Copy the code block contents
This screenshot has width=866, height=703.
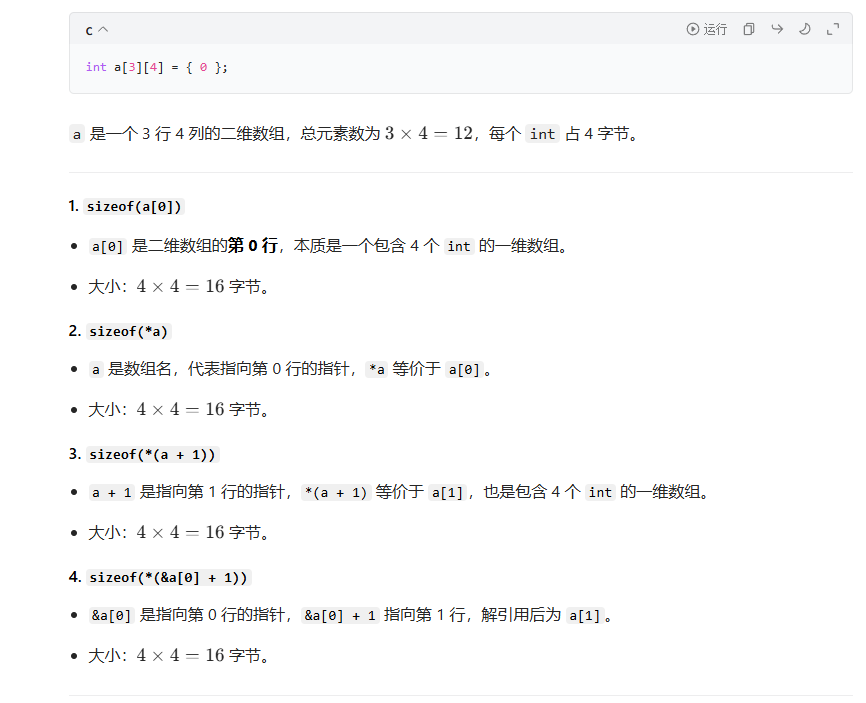point(748,29)
